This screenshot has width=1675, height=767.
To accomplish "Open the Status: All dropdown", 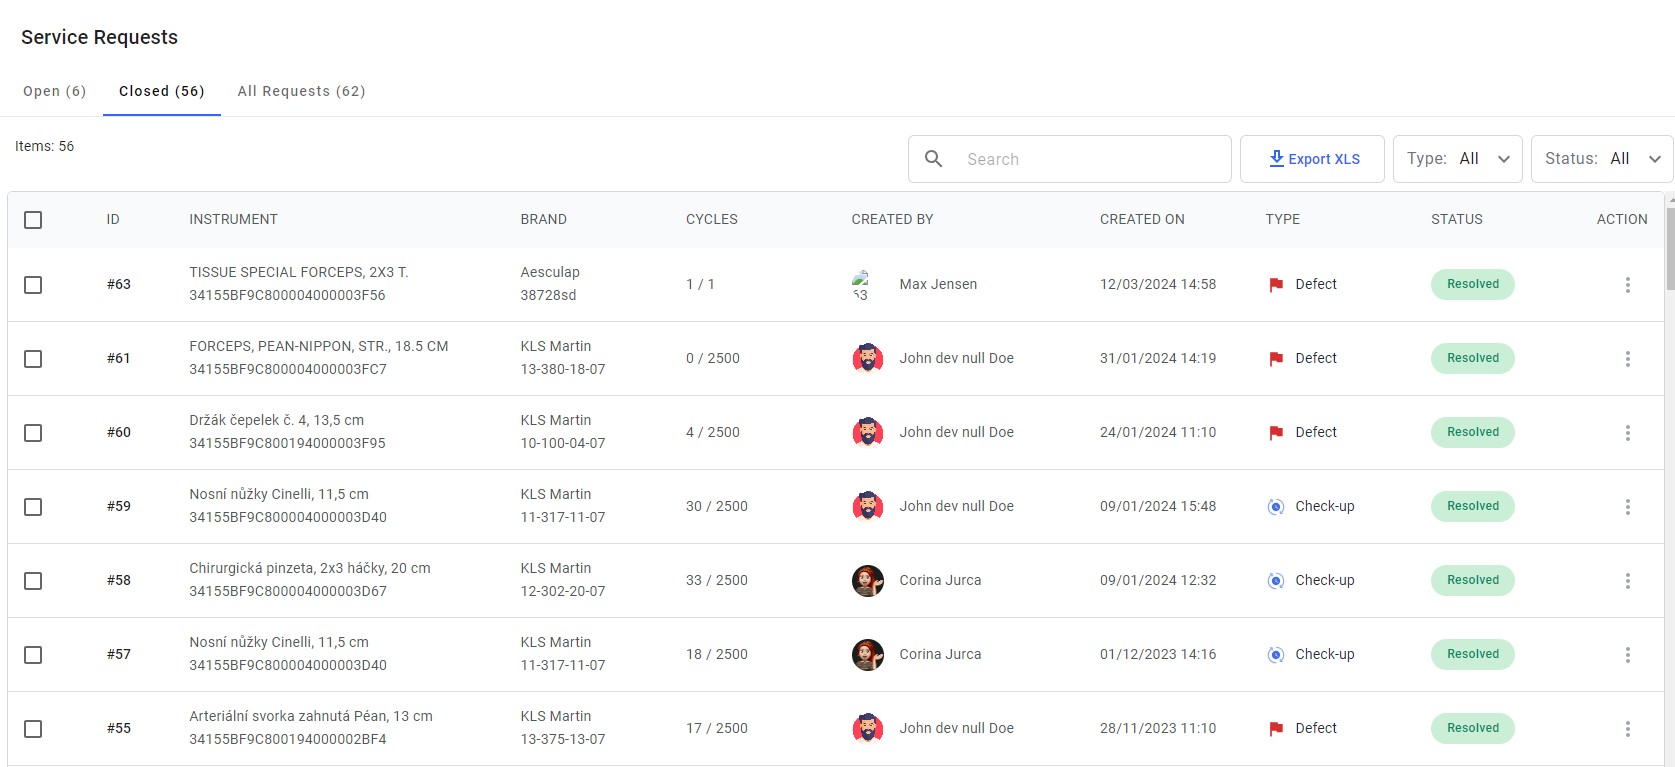I will pyautogui.click(x=1602, y=159).
